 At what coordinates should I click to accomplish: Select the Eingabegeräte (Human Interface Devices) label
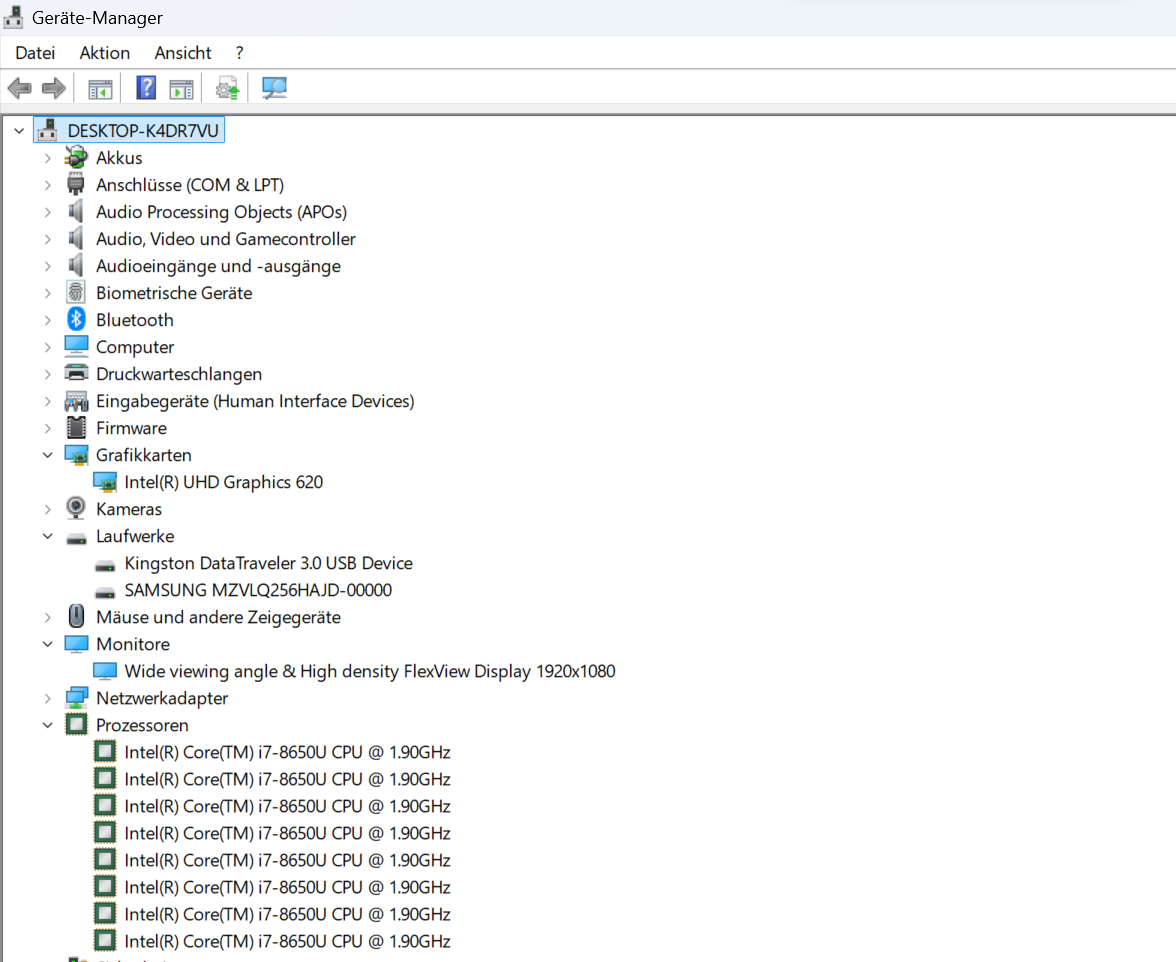[255, 400]
